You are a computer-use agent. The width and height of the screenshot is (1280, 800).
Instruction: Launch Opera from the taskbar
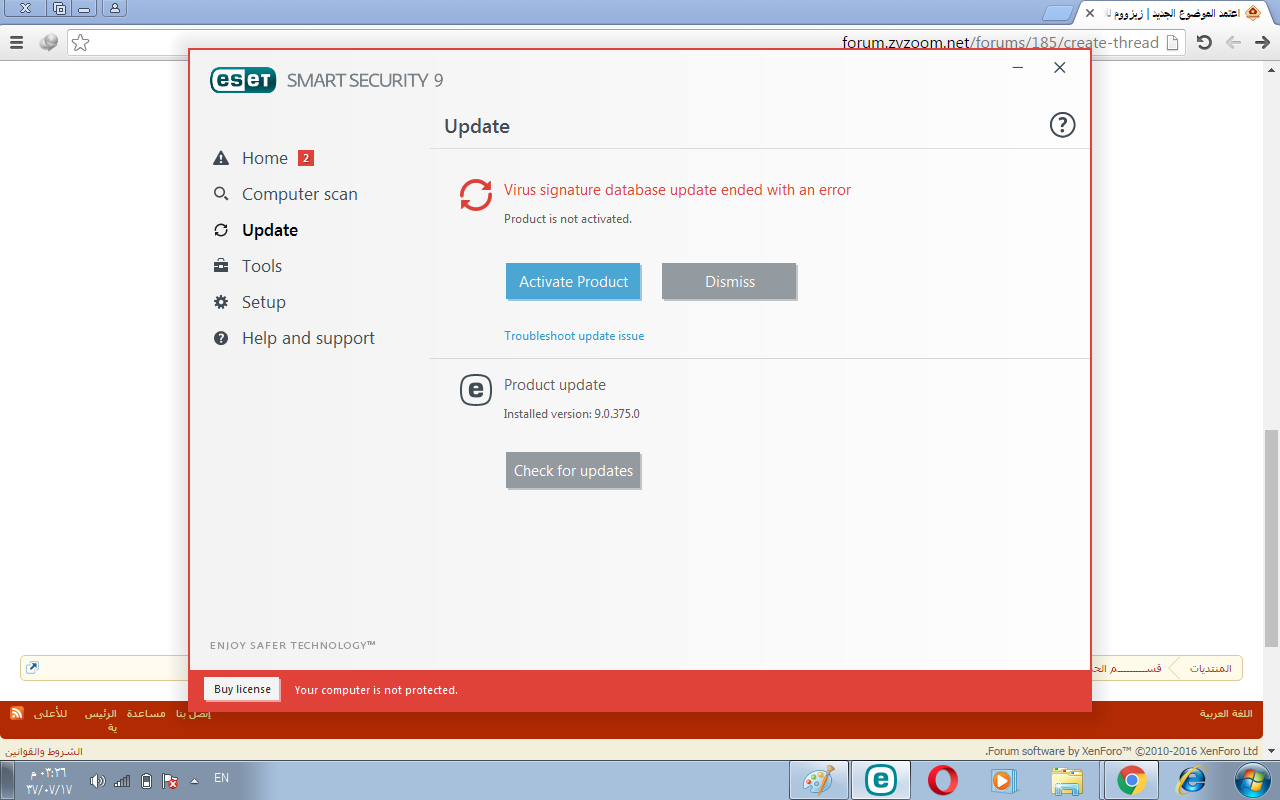coord(943,780)
